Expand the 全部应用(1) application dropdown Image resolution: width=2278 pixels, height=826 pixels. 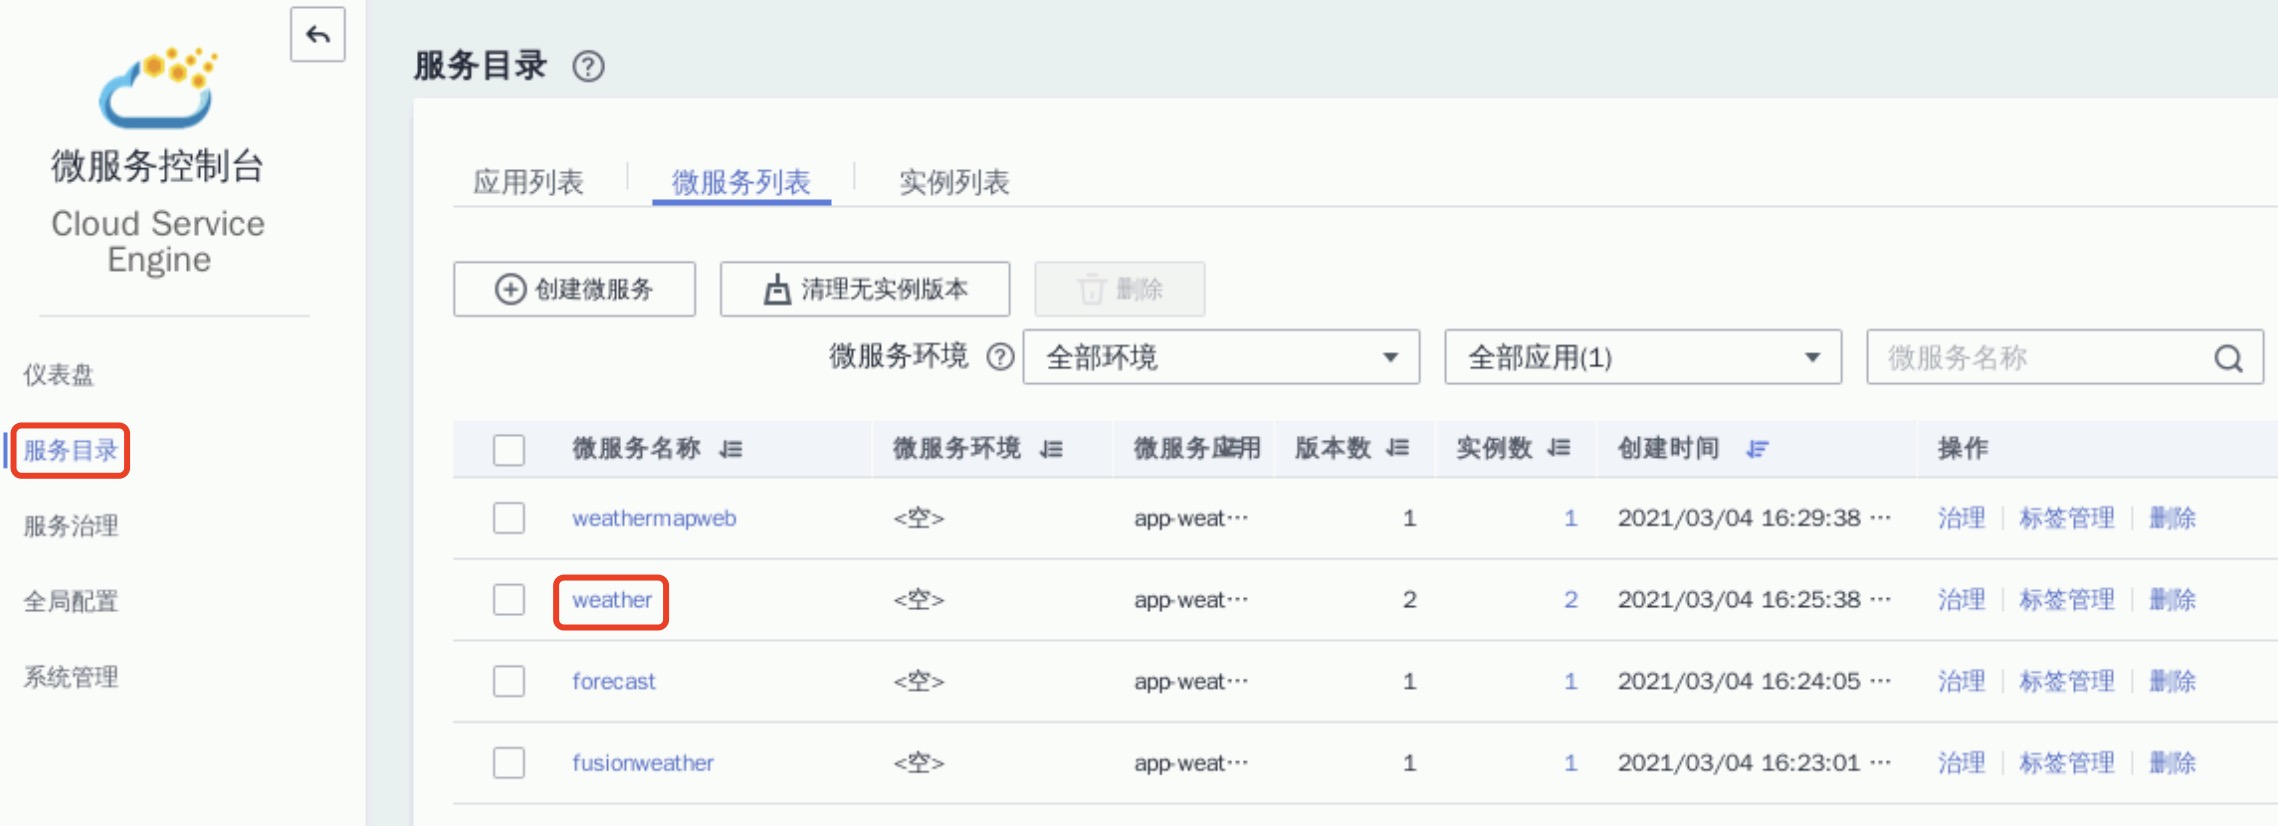click(x=1642, y=357)
